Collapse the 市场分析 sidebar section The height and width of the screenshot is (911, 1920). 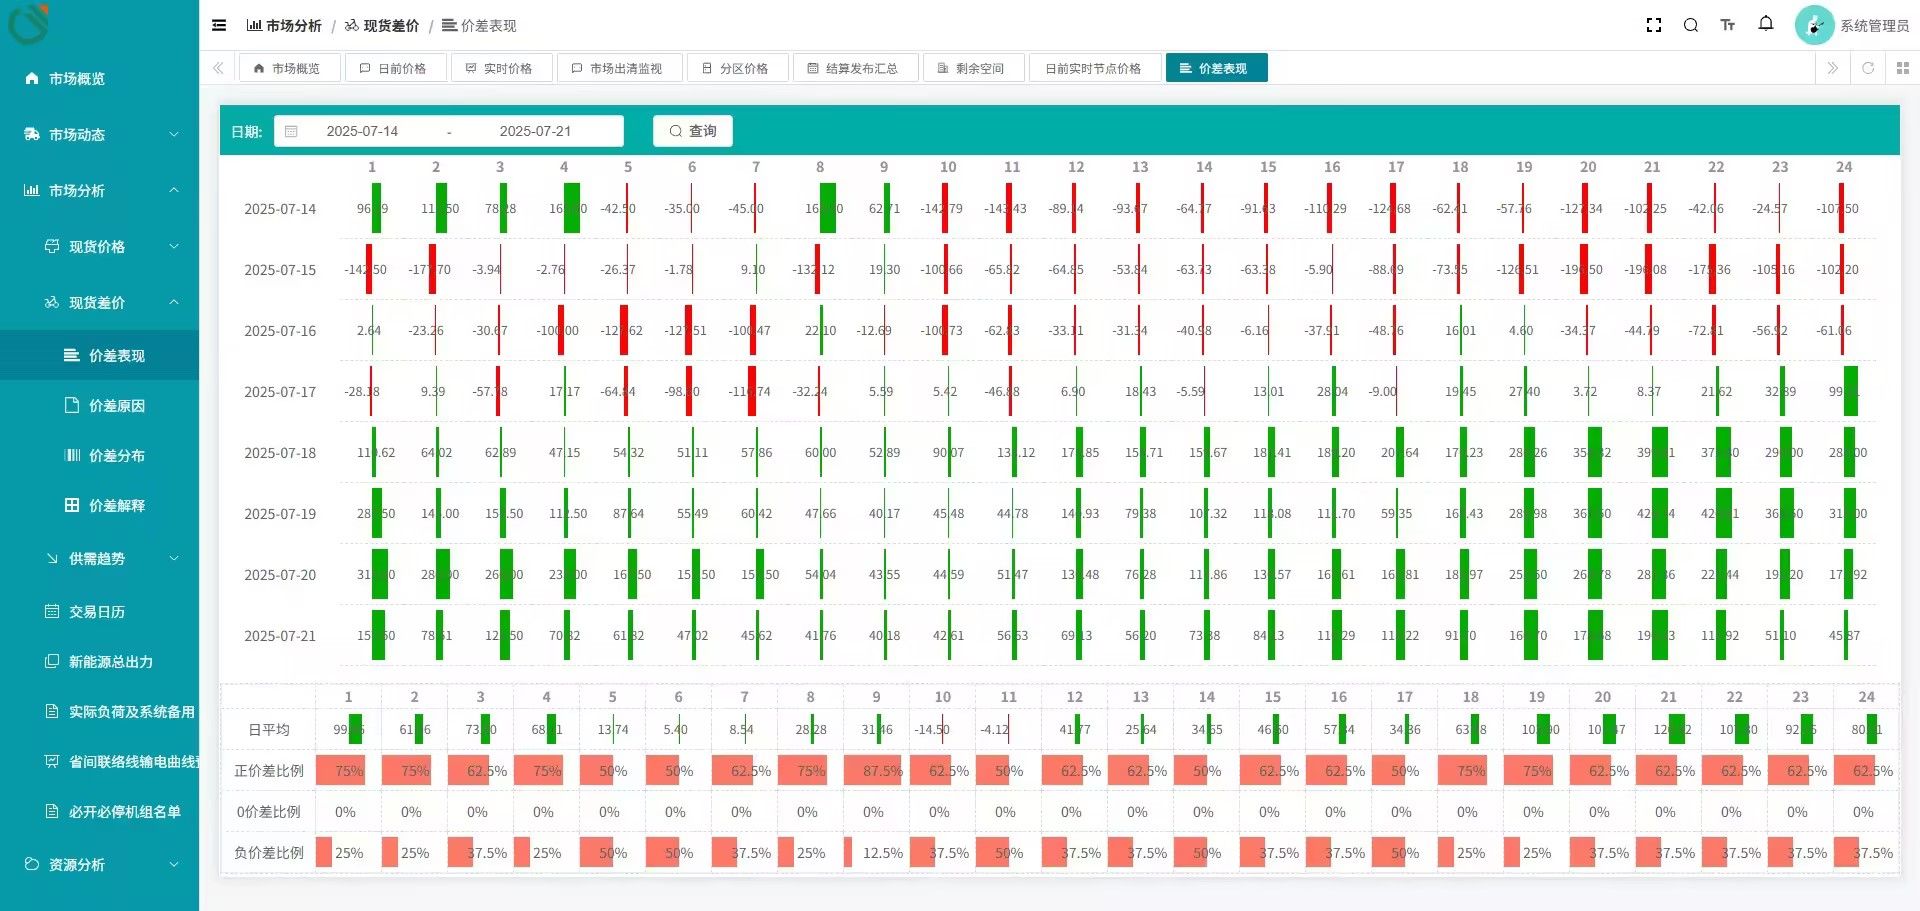click(x=100, y=191)
